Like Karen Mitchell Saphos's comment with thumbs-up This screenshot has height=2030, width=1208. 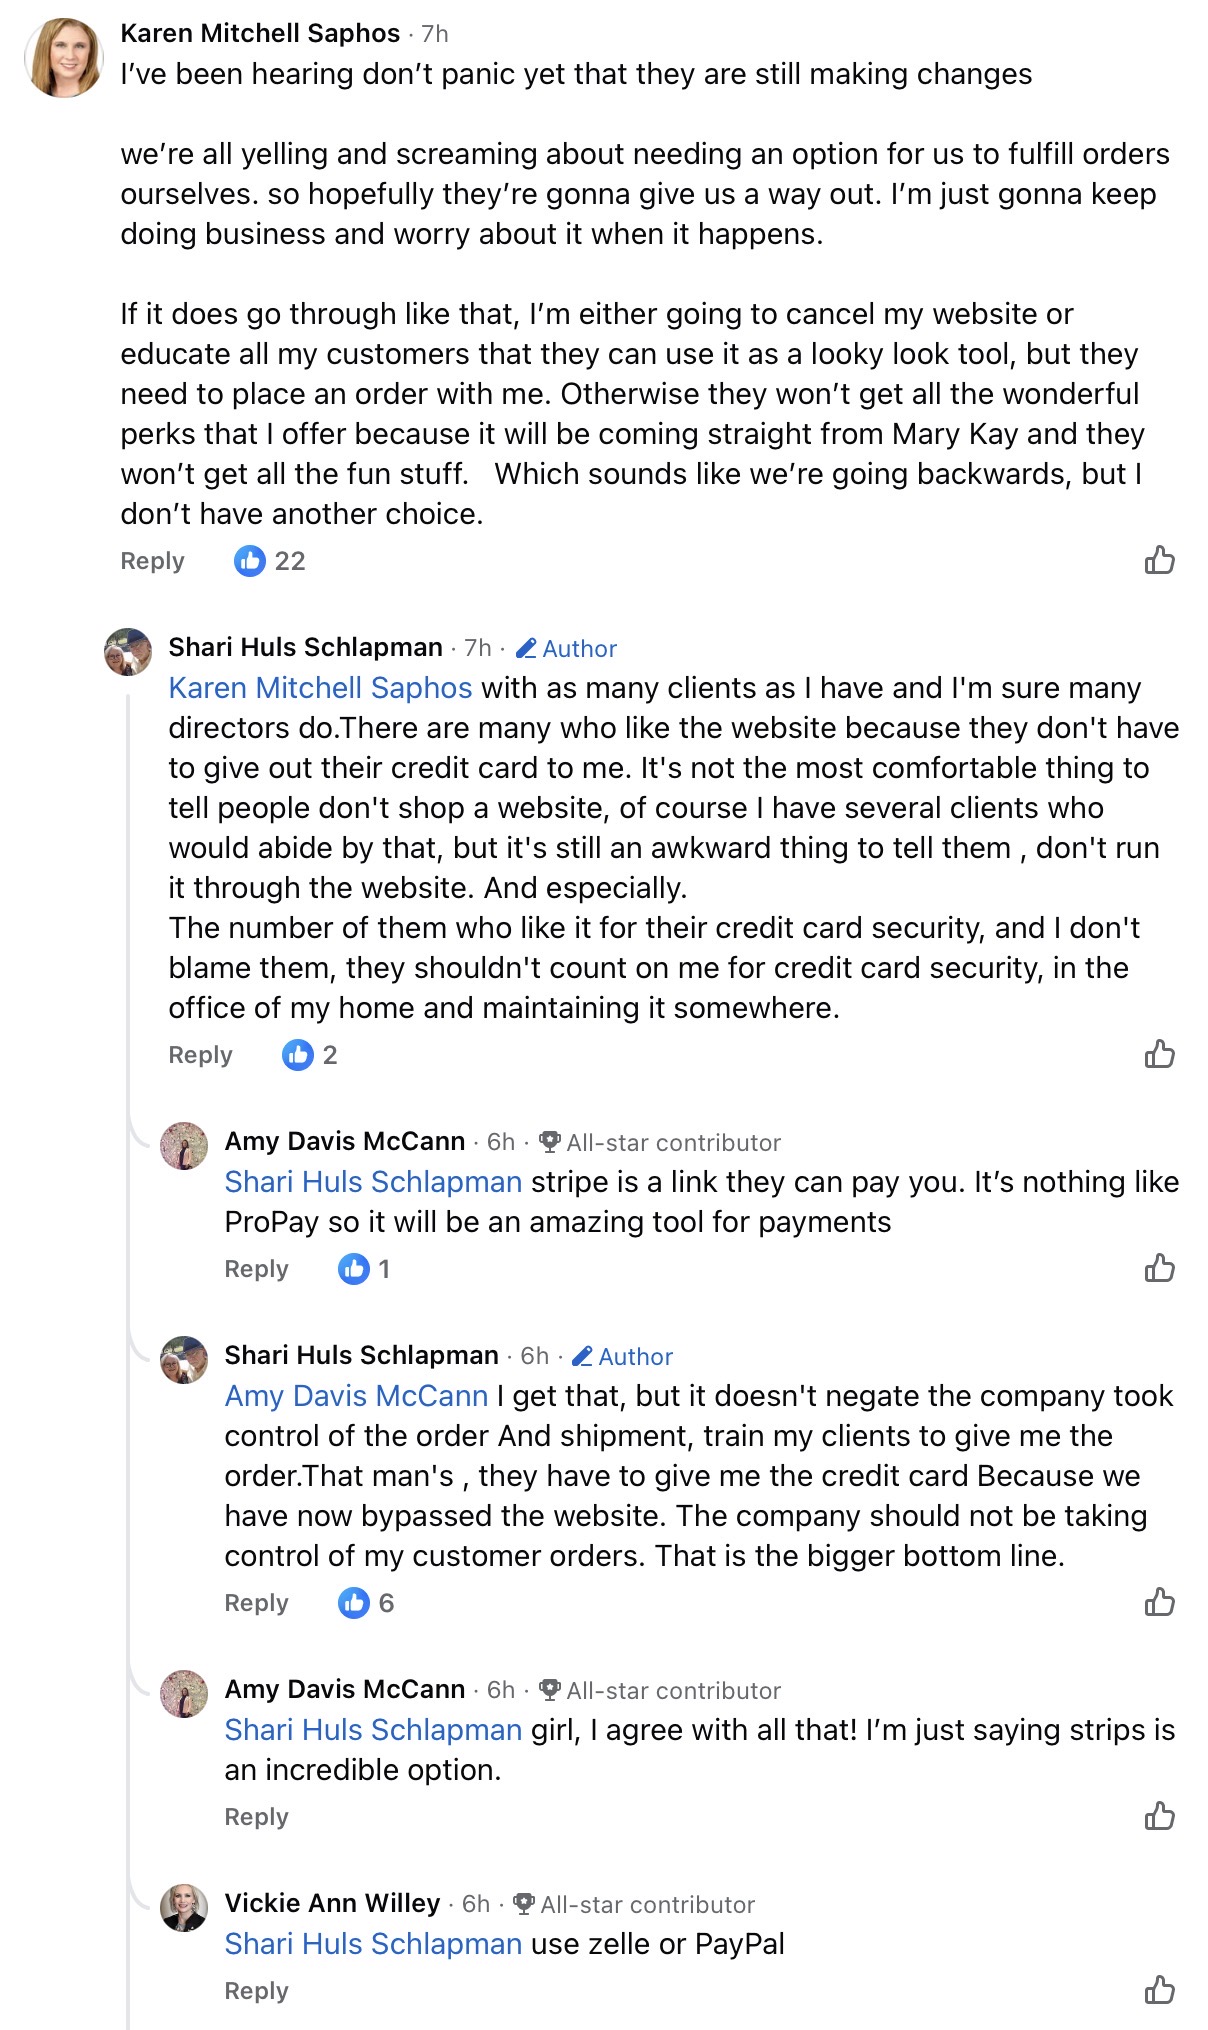pos(1159,560)
